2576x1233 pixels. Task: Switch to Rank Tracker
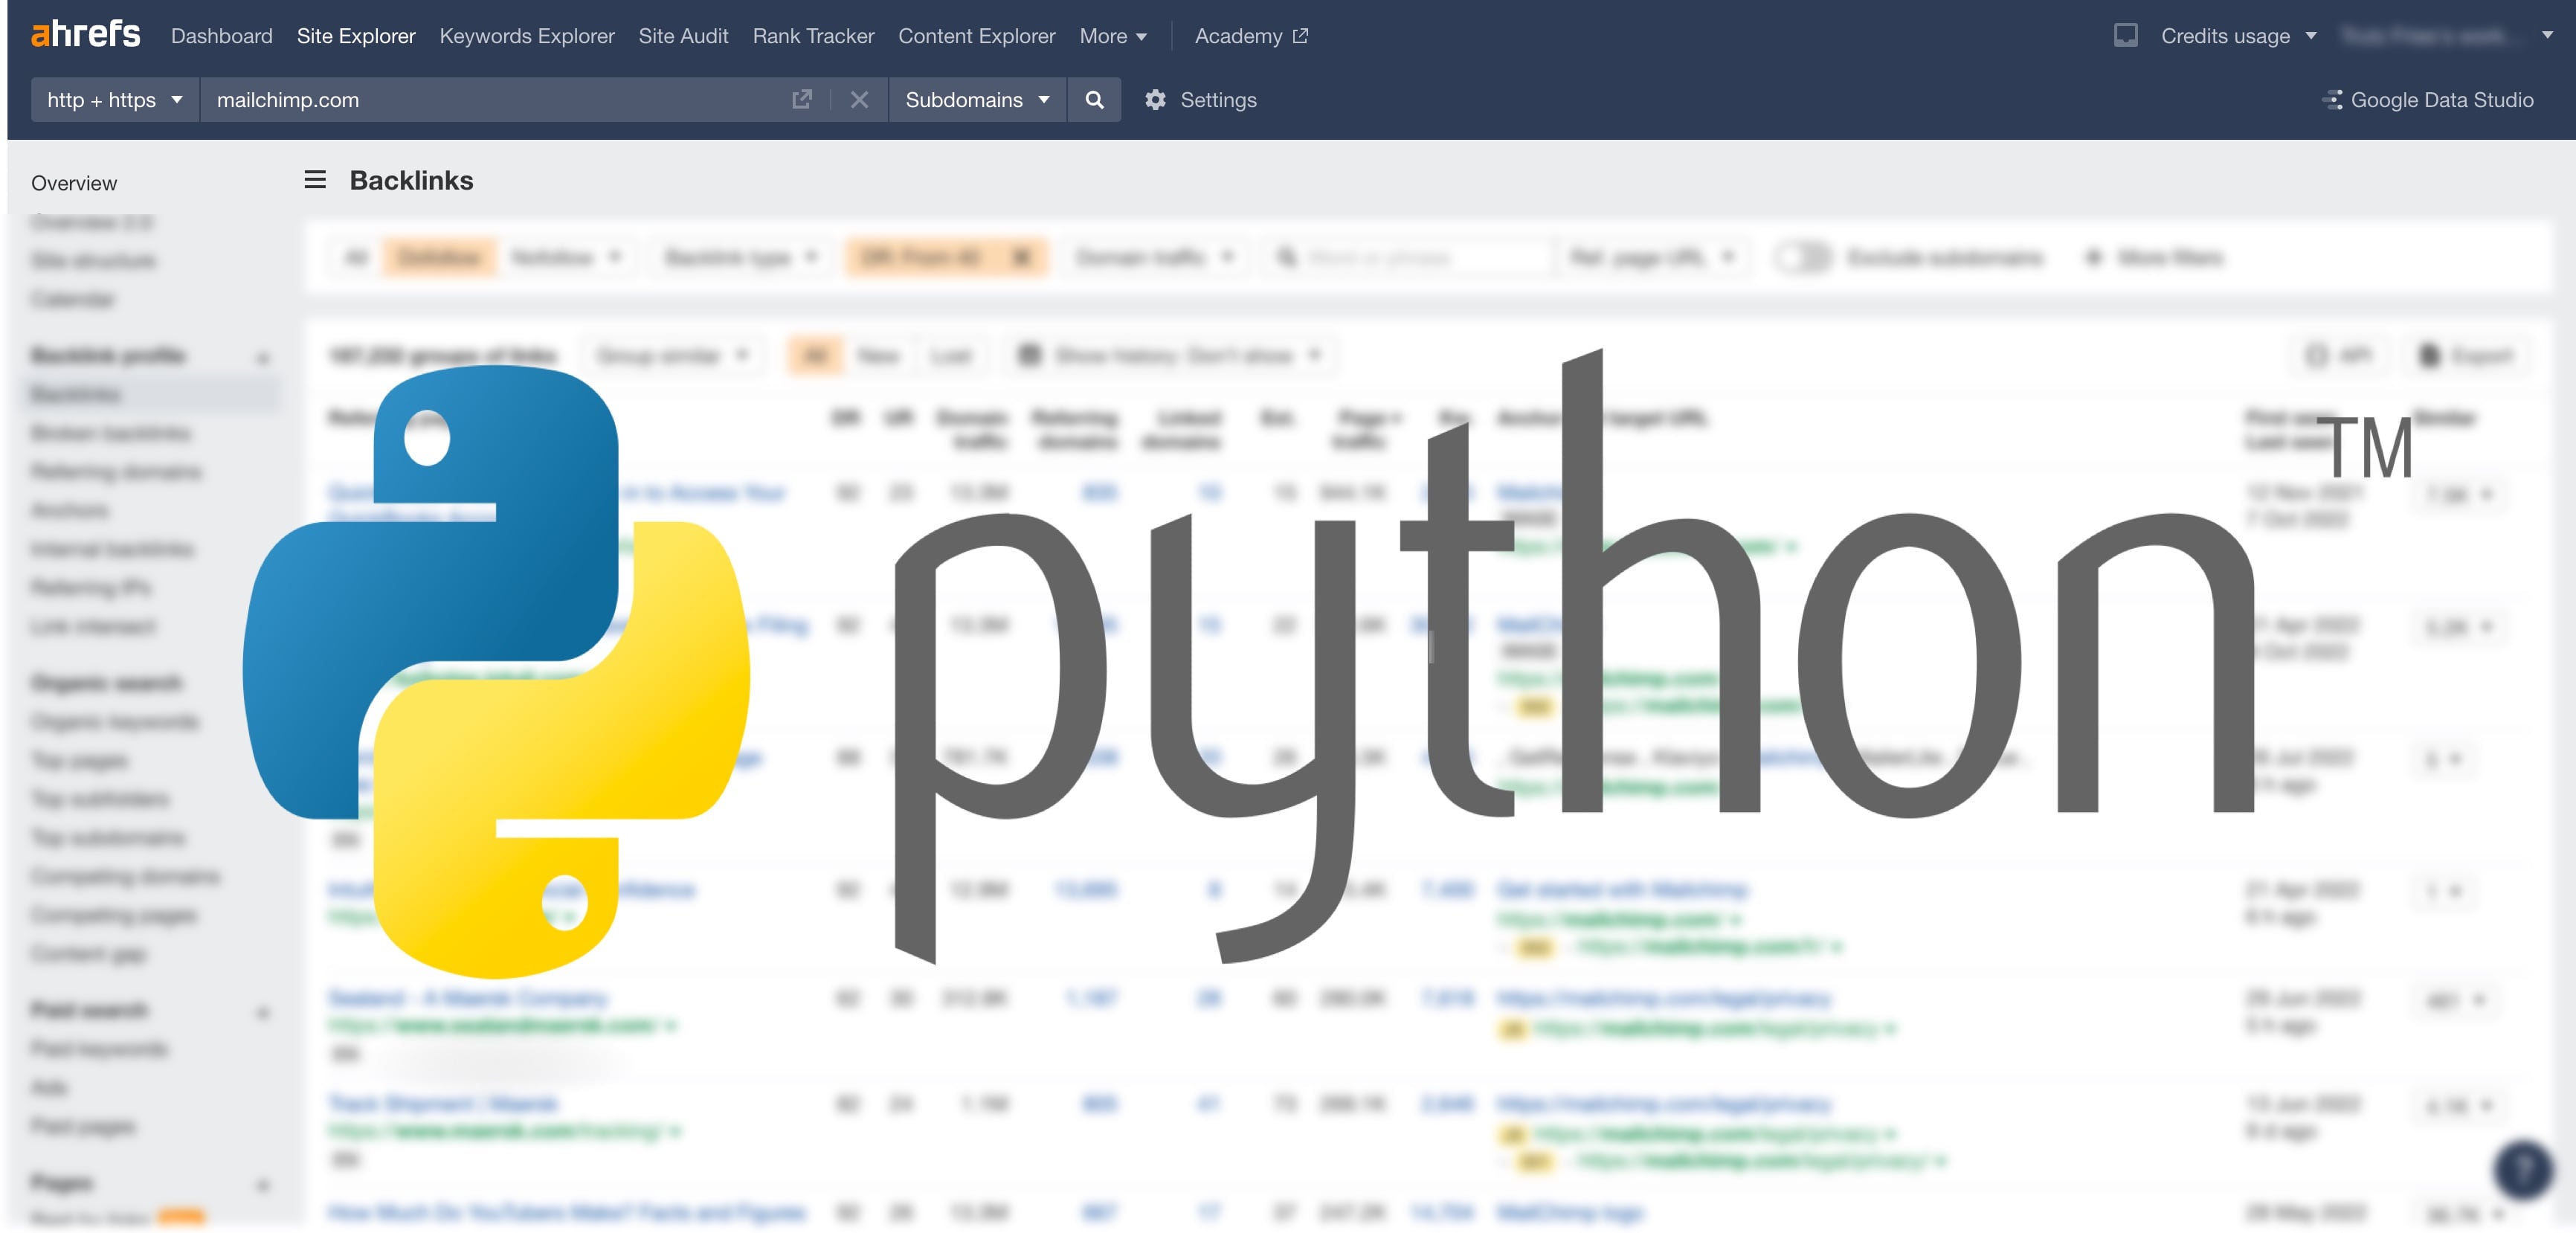813,35
